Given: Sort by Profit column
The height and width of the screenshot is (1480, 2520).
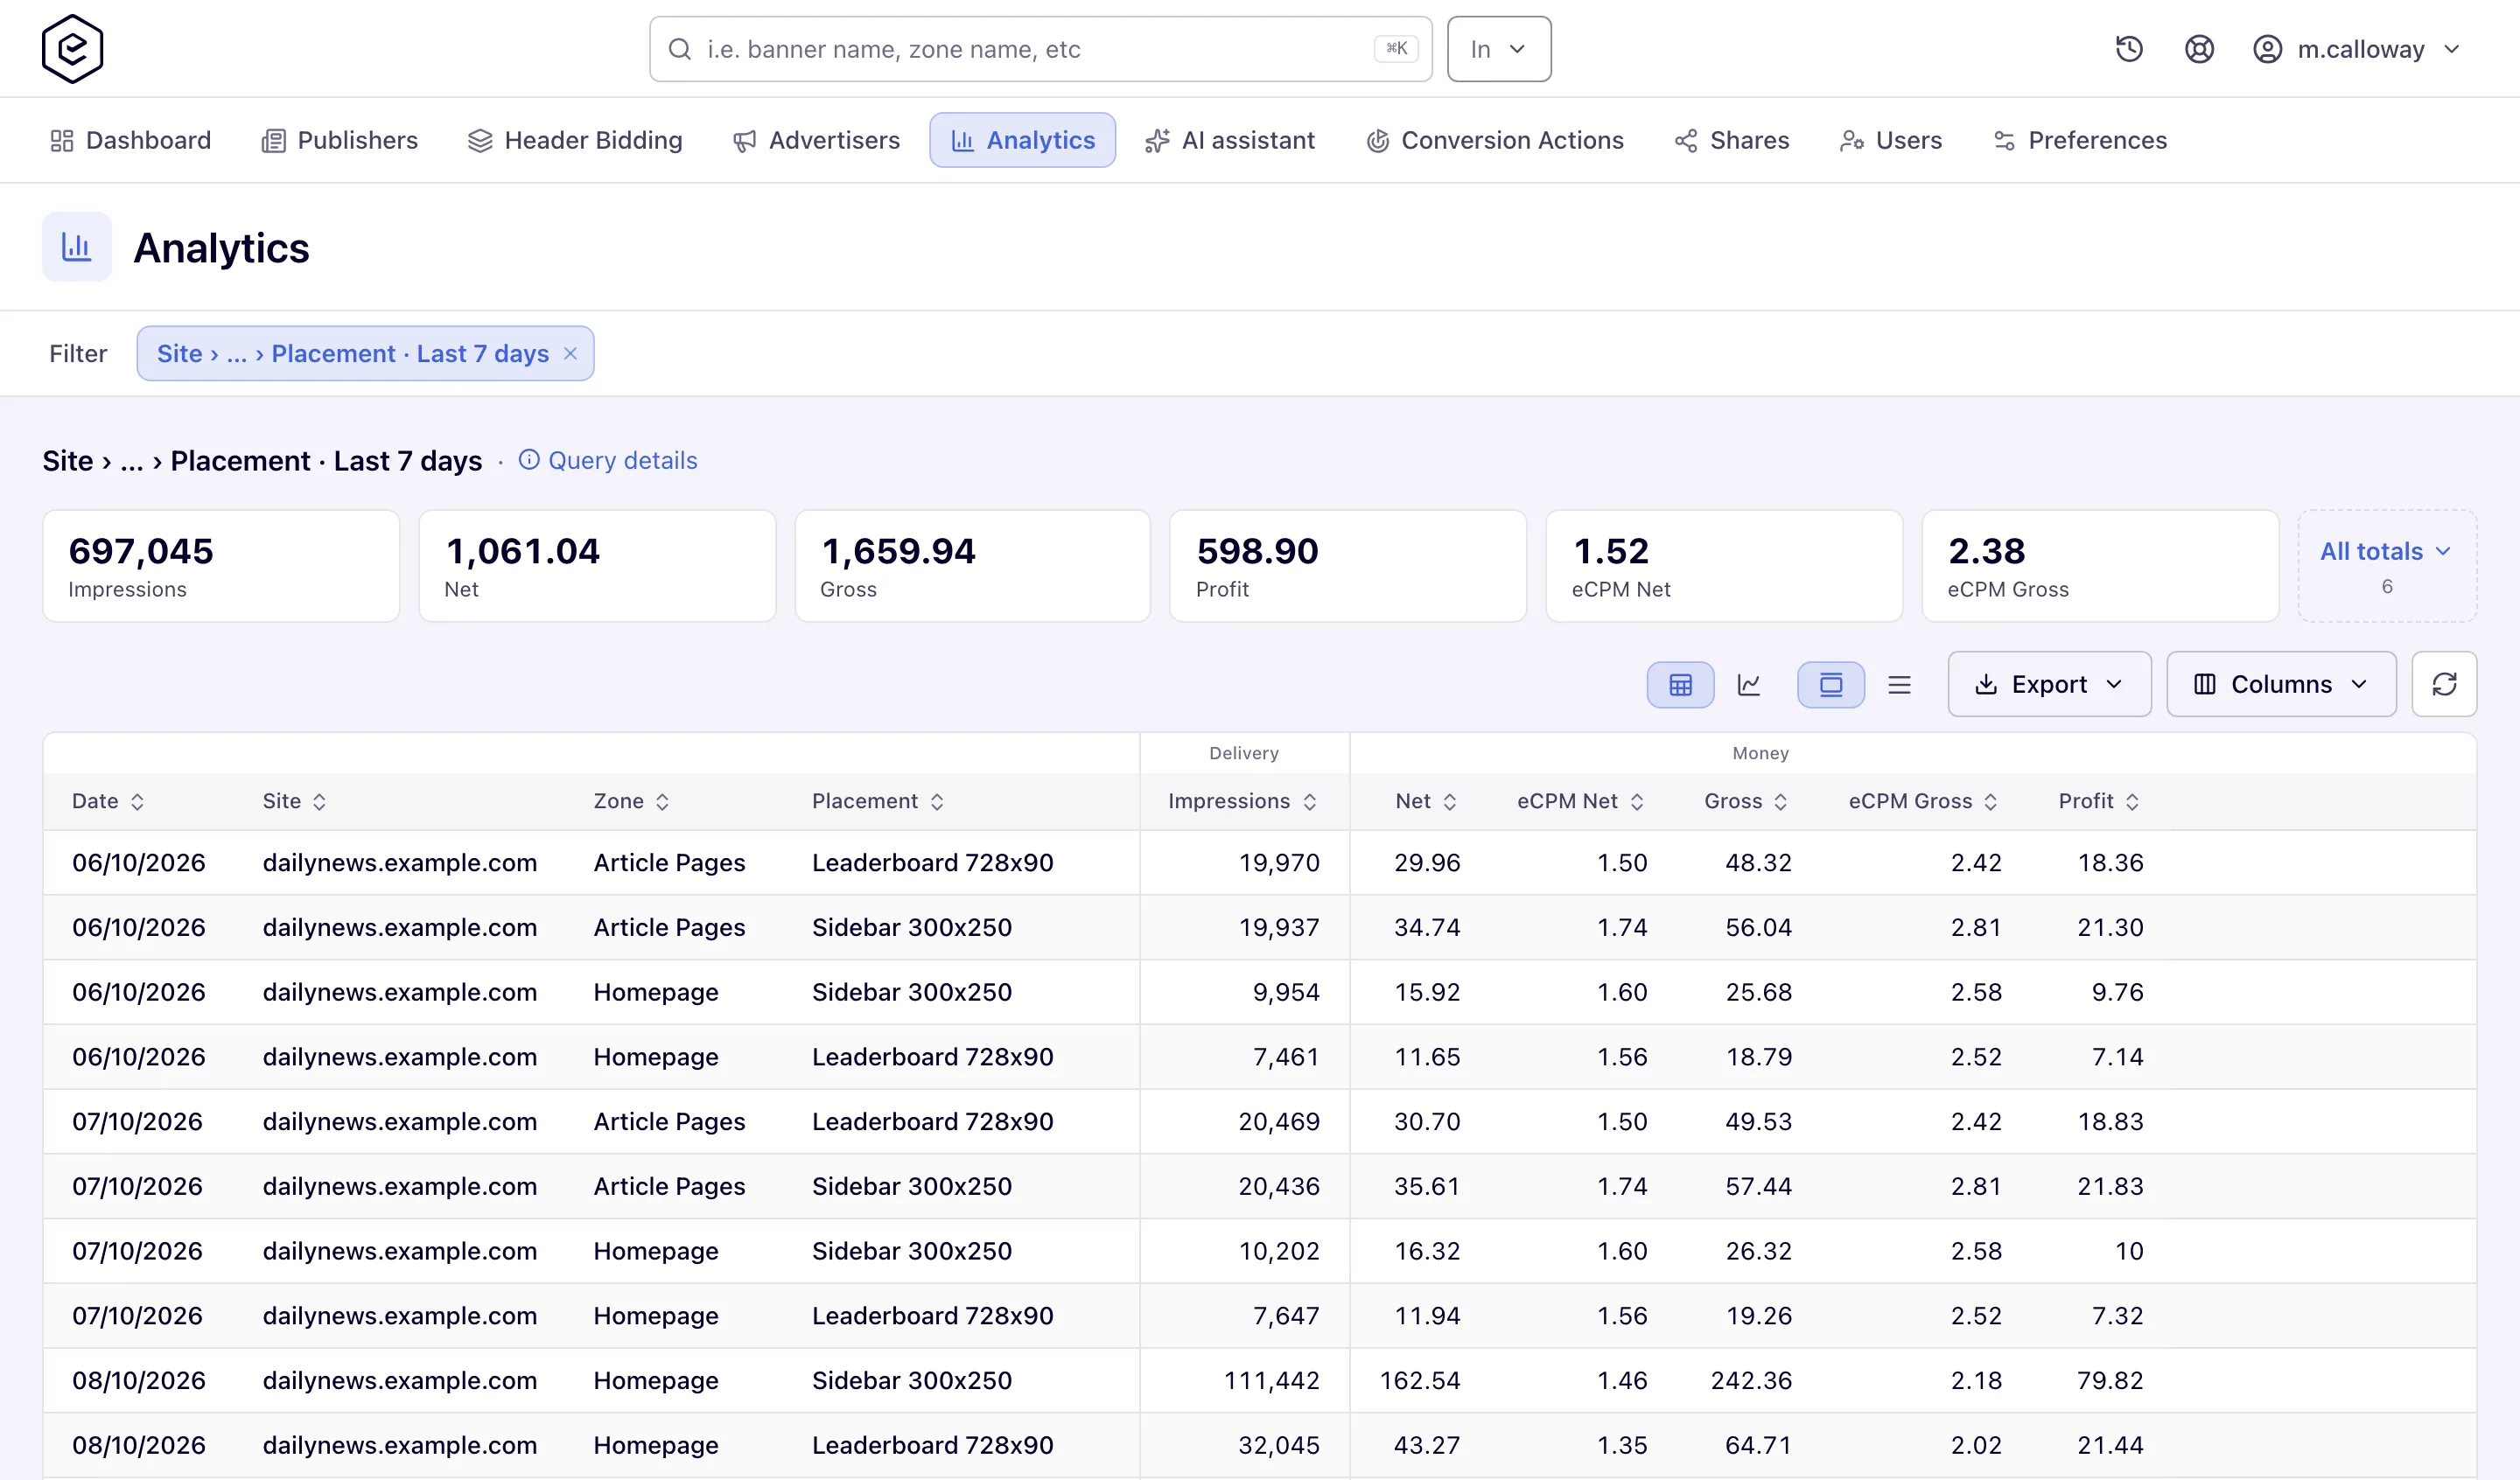Looking at the screenshot, I should pyautogui.click(x=2132, y=802).
